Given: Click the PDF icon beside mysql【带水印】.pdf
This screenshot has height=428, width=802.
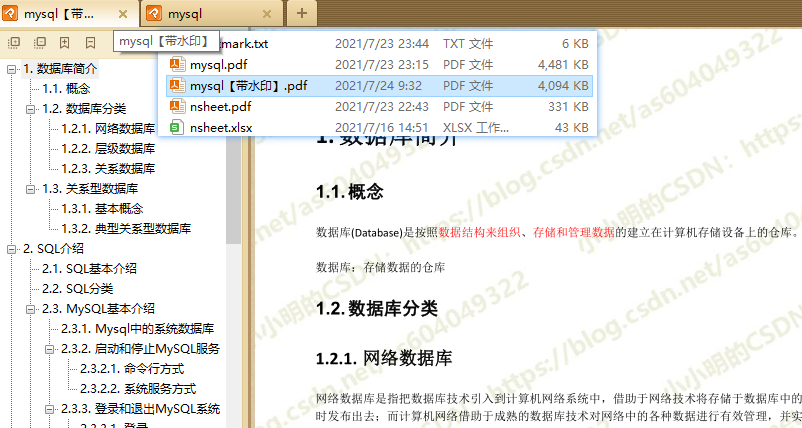Looking at the screenshot, I should point(177,85).
